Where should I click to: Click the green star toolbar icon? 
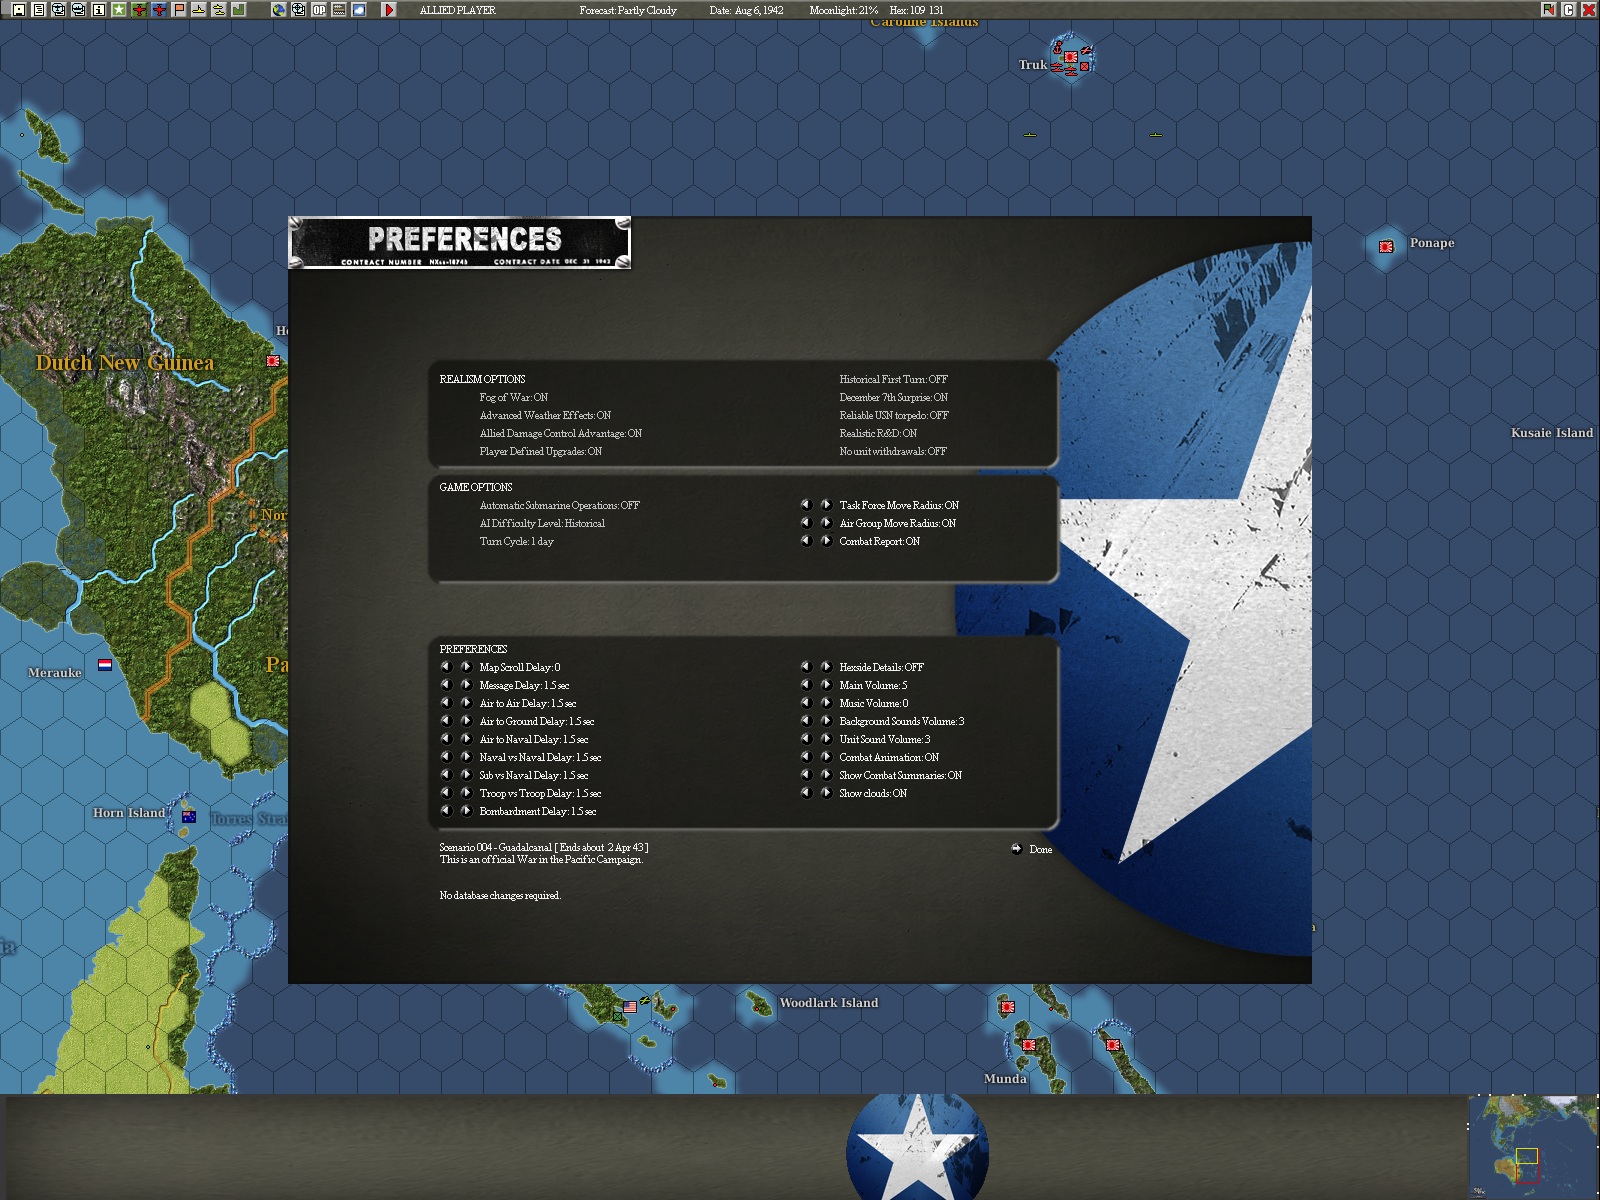click(x=119, y=10)
